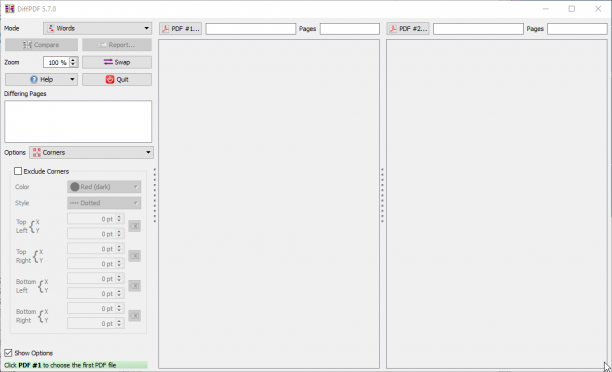612x372 pixels.
Task: Click the Report button
Action: point(117,45)
